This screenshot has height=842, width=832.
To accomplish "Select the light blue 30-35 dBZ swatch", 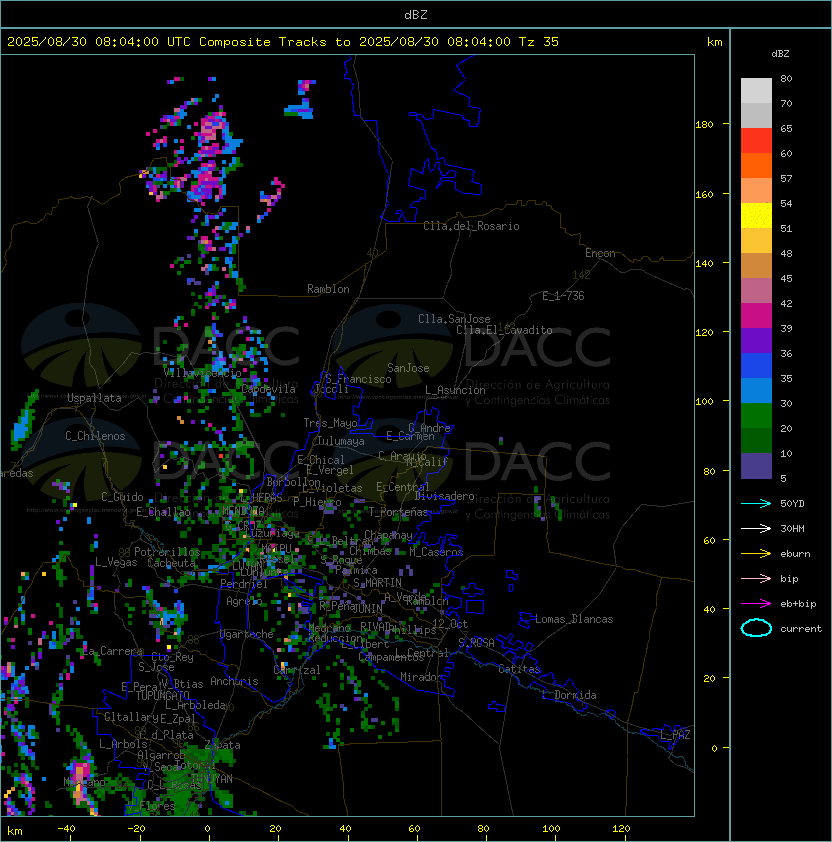I will 756,390.
